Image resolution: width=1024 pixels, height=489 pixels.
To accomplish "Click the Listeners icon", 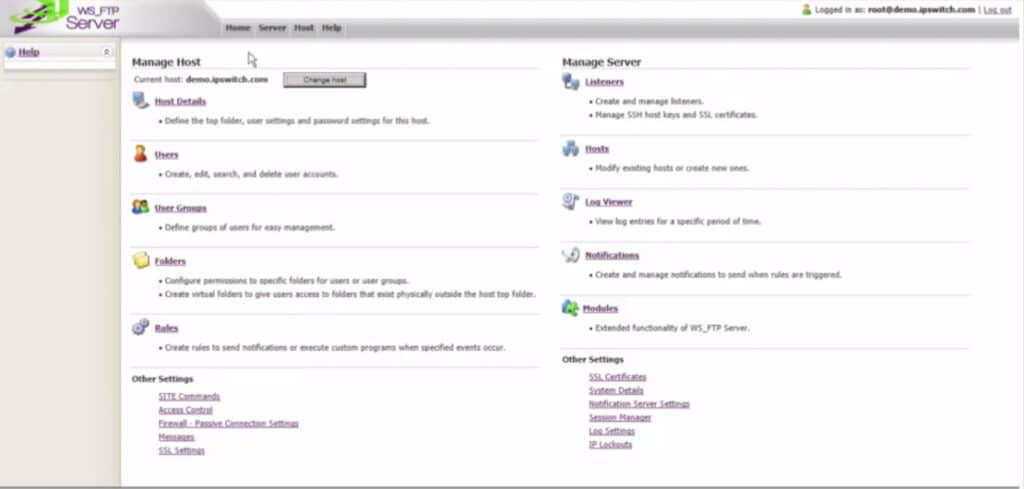I will (570, 82).
